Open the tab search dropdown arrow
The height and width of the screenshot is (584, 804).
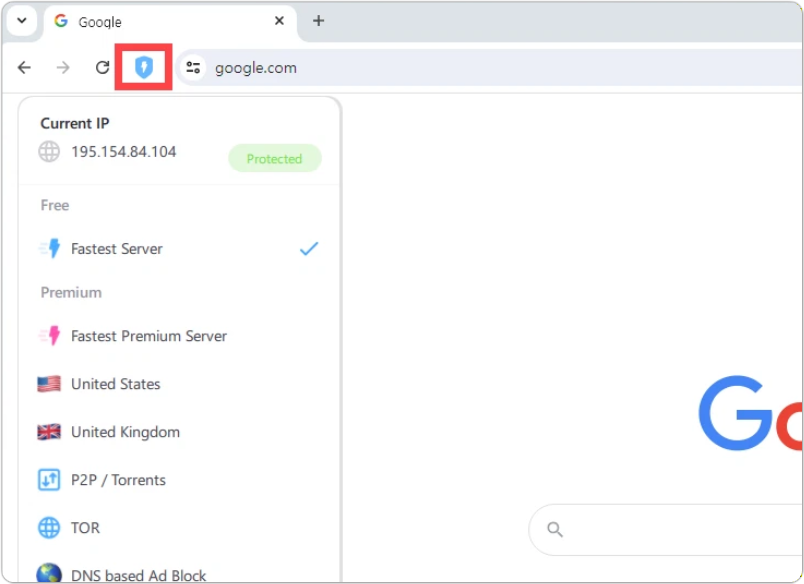(x=22, y=21)
